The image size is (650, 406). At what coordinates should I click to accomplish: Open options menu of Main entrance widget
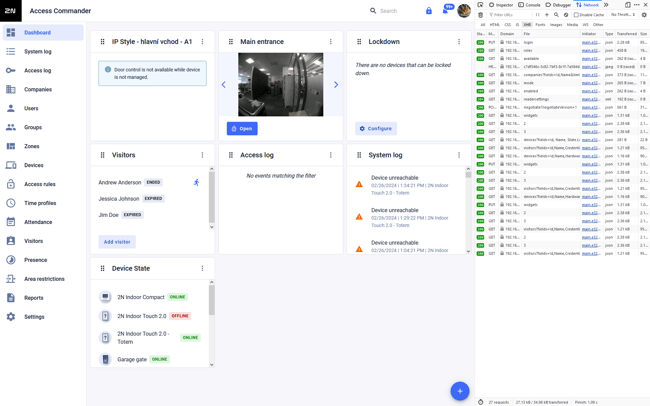(x=331, y=41)
